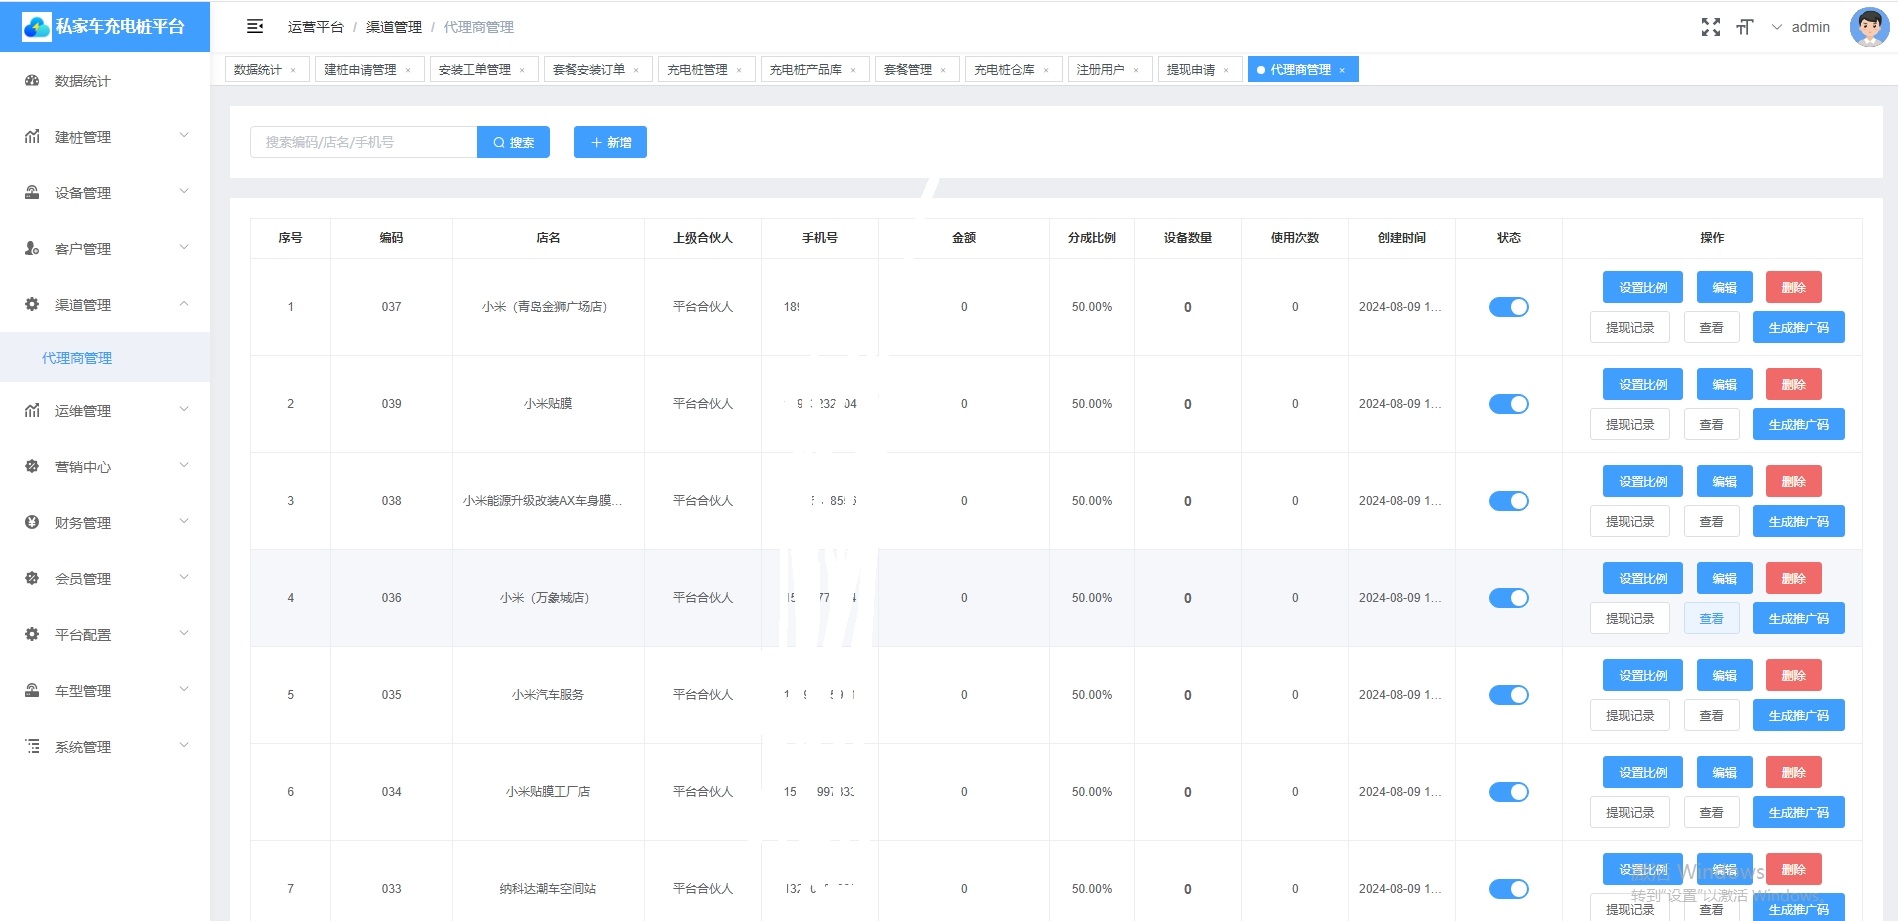Close the 安装工单管理 tab
Viewport: 1898px width, 921px height.
pos(522,70)
